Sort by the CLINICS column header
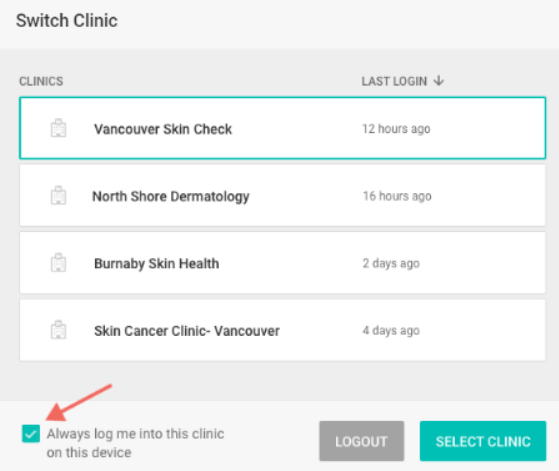 [x=41, y=81]
